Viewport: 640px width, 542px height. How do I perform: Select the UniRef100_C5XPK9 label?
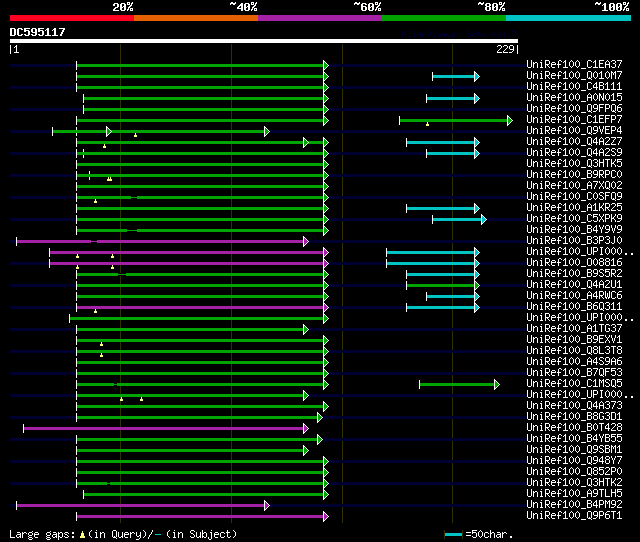574,219
